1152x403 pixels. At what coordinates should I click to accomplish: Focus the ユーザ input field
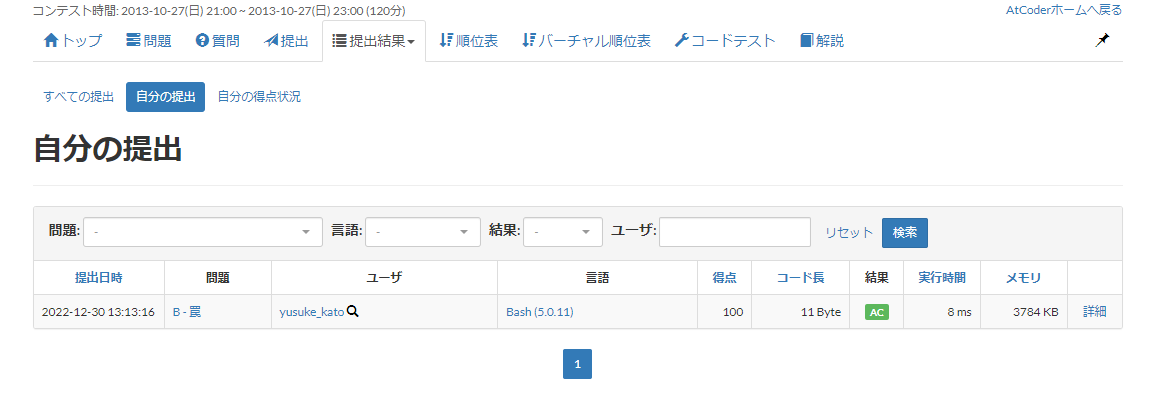pos(735,232)
